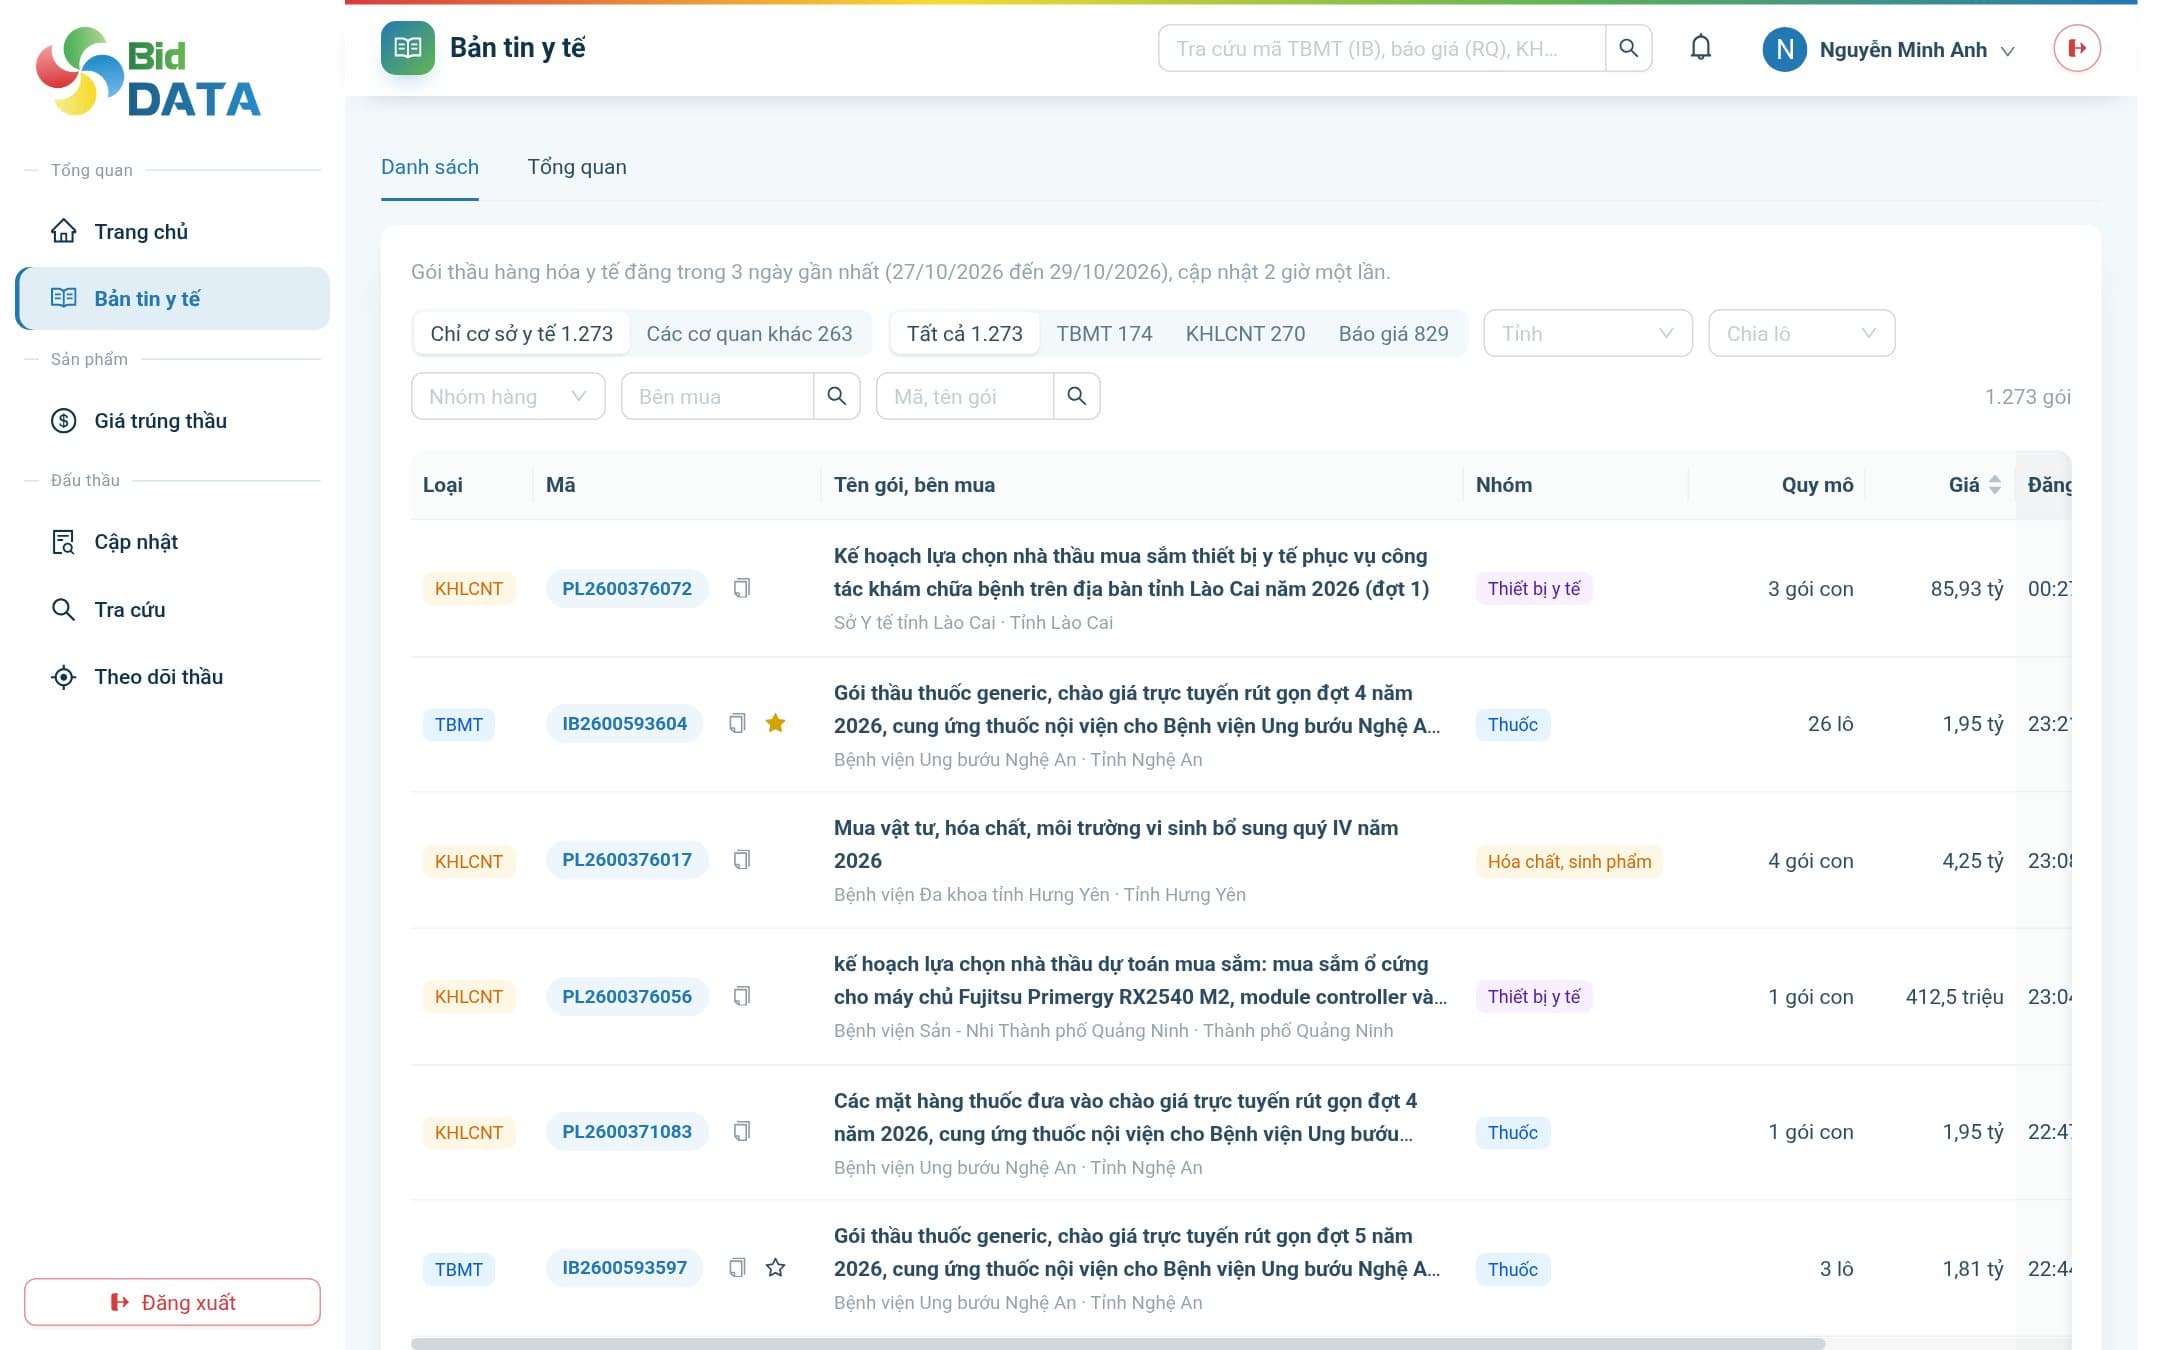Select Tất cả 1.273 filter
The height and width of the screenshot is (1350, 2160).
click(964, 333)
